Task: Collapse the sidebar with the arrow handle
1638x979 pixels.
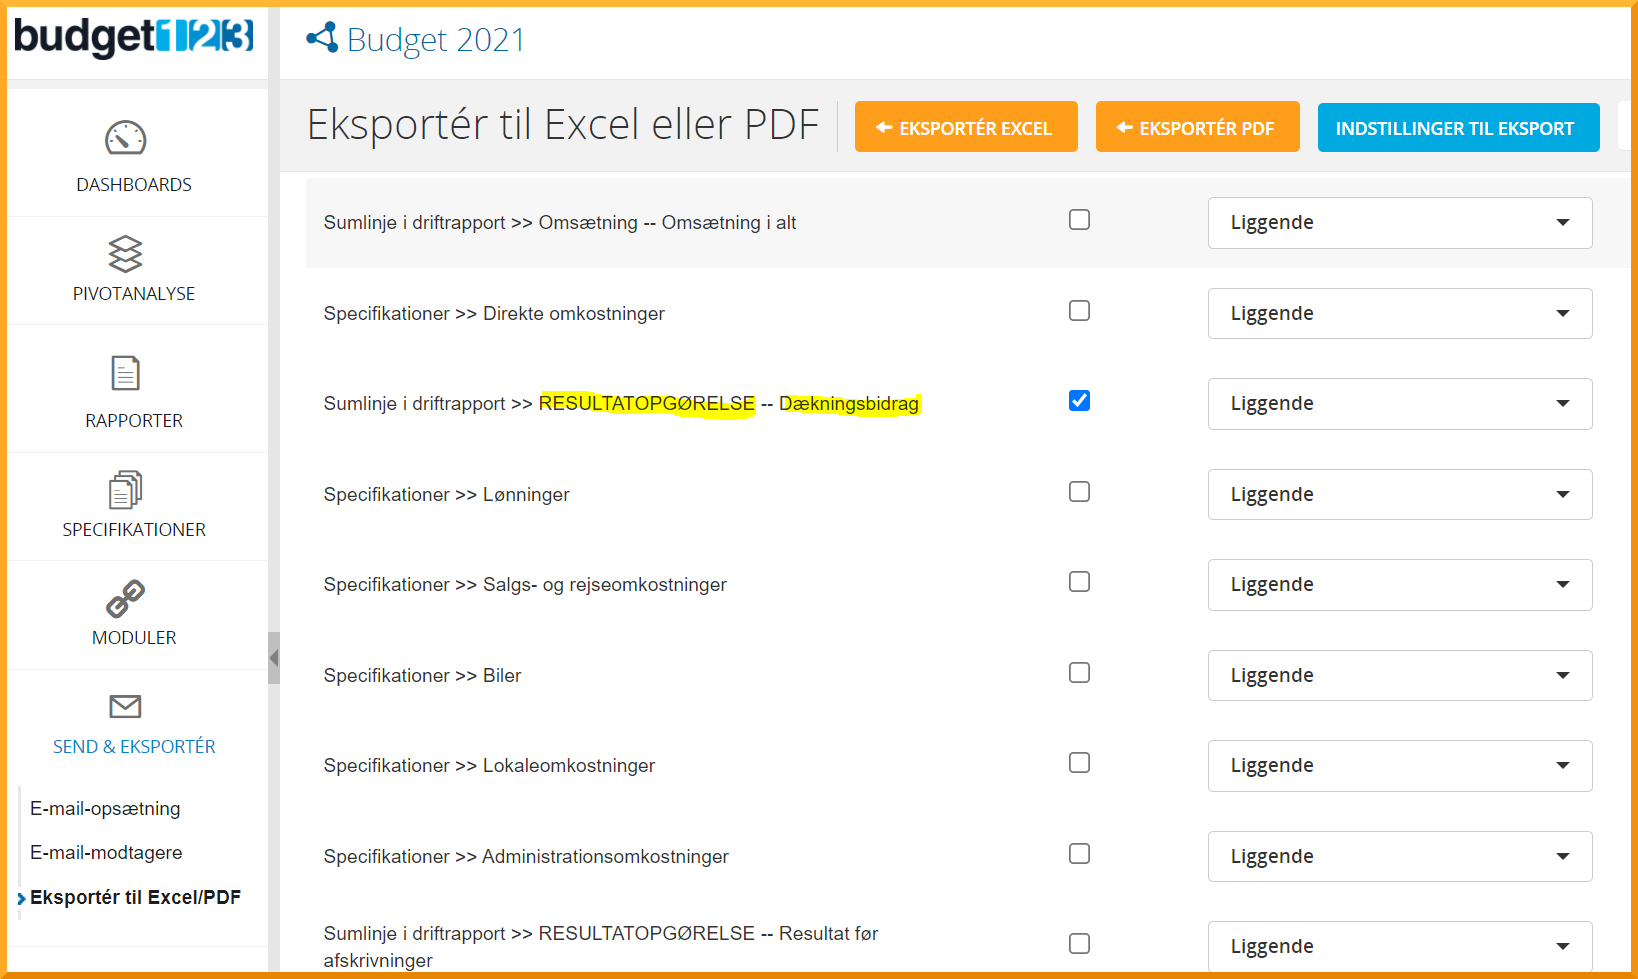Action: point(273,658)
